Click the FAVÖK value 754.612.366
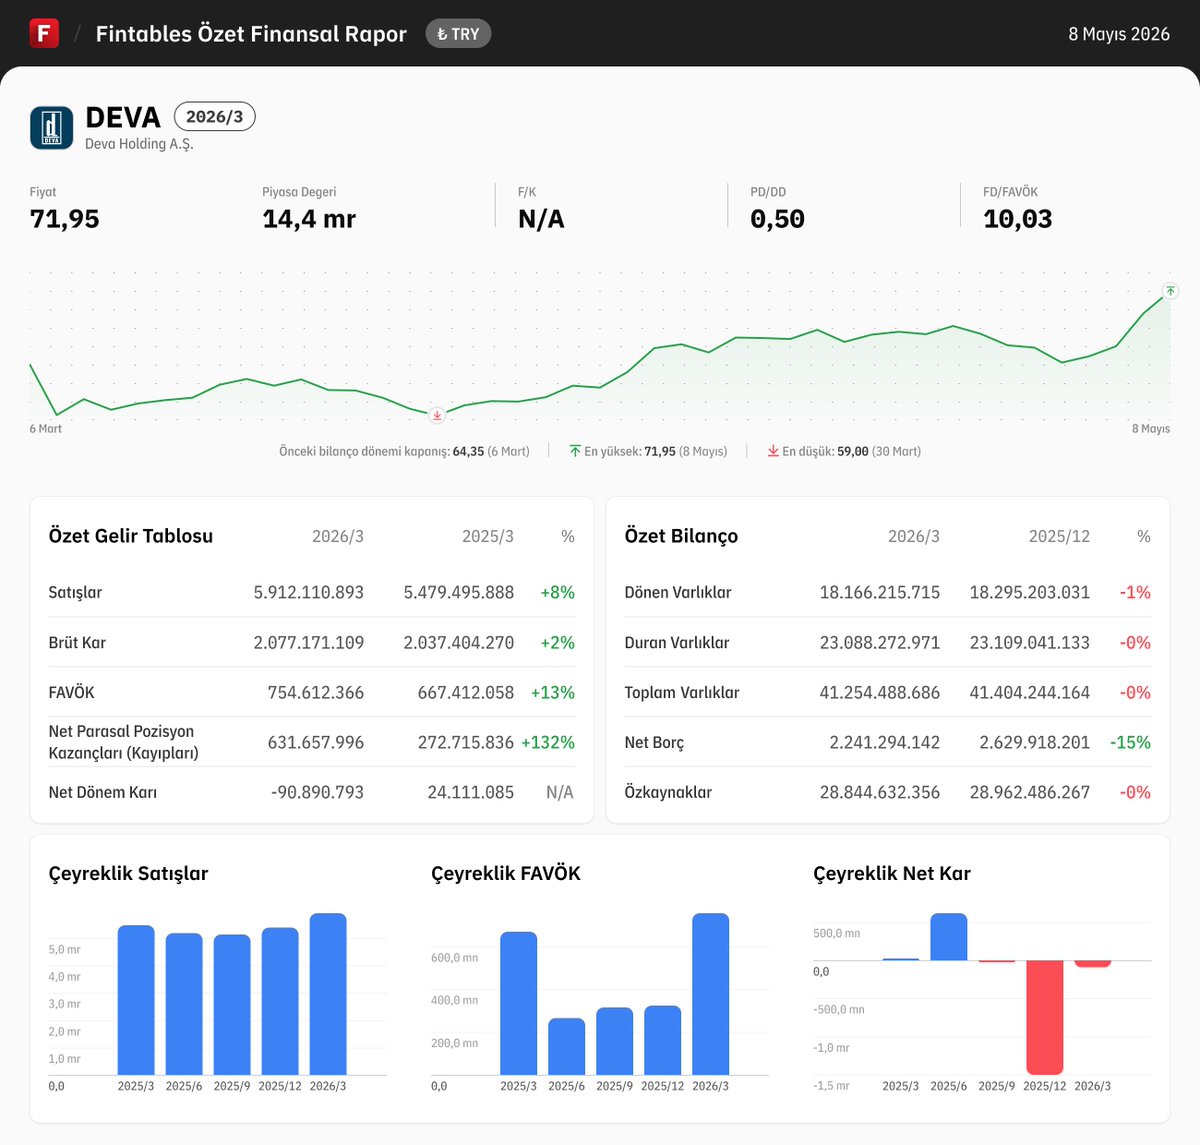 316,692
